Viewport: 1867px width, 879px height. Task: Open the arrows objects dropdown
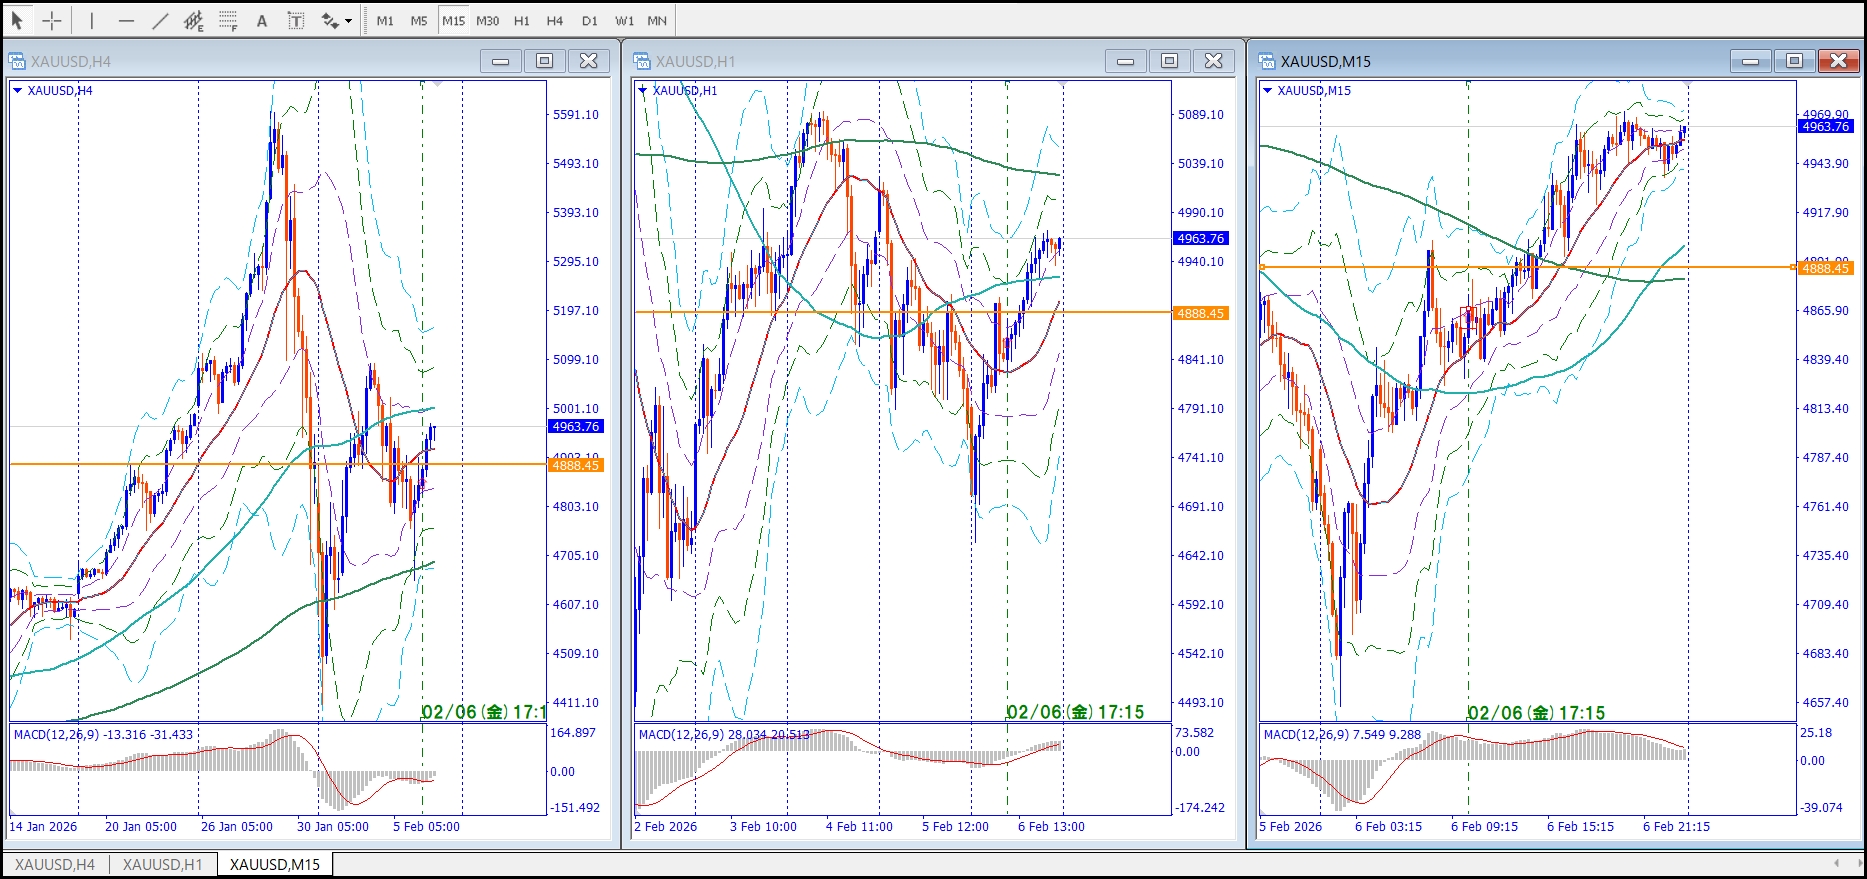348,20
